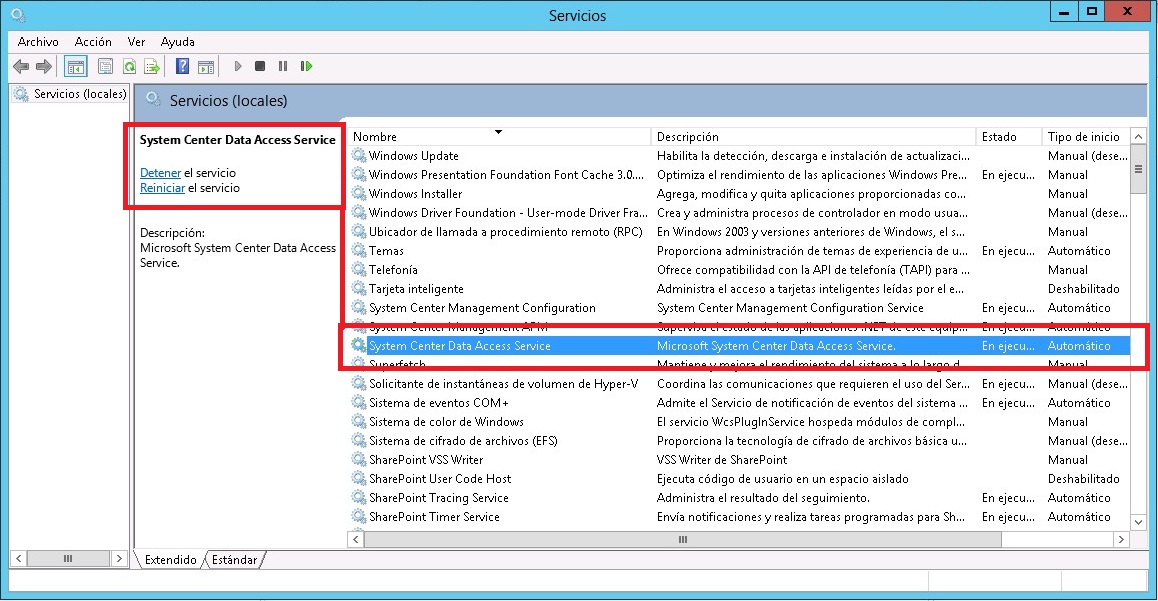Click the Reiniciar service link

(161, 188)
